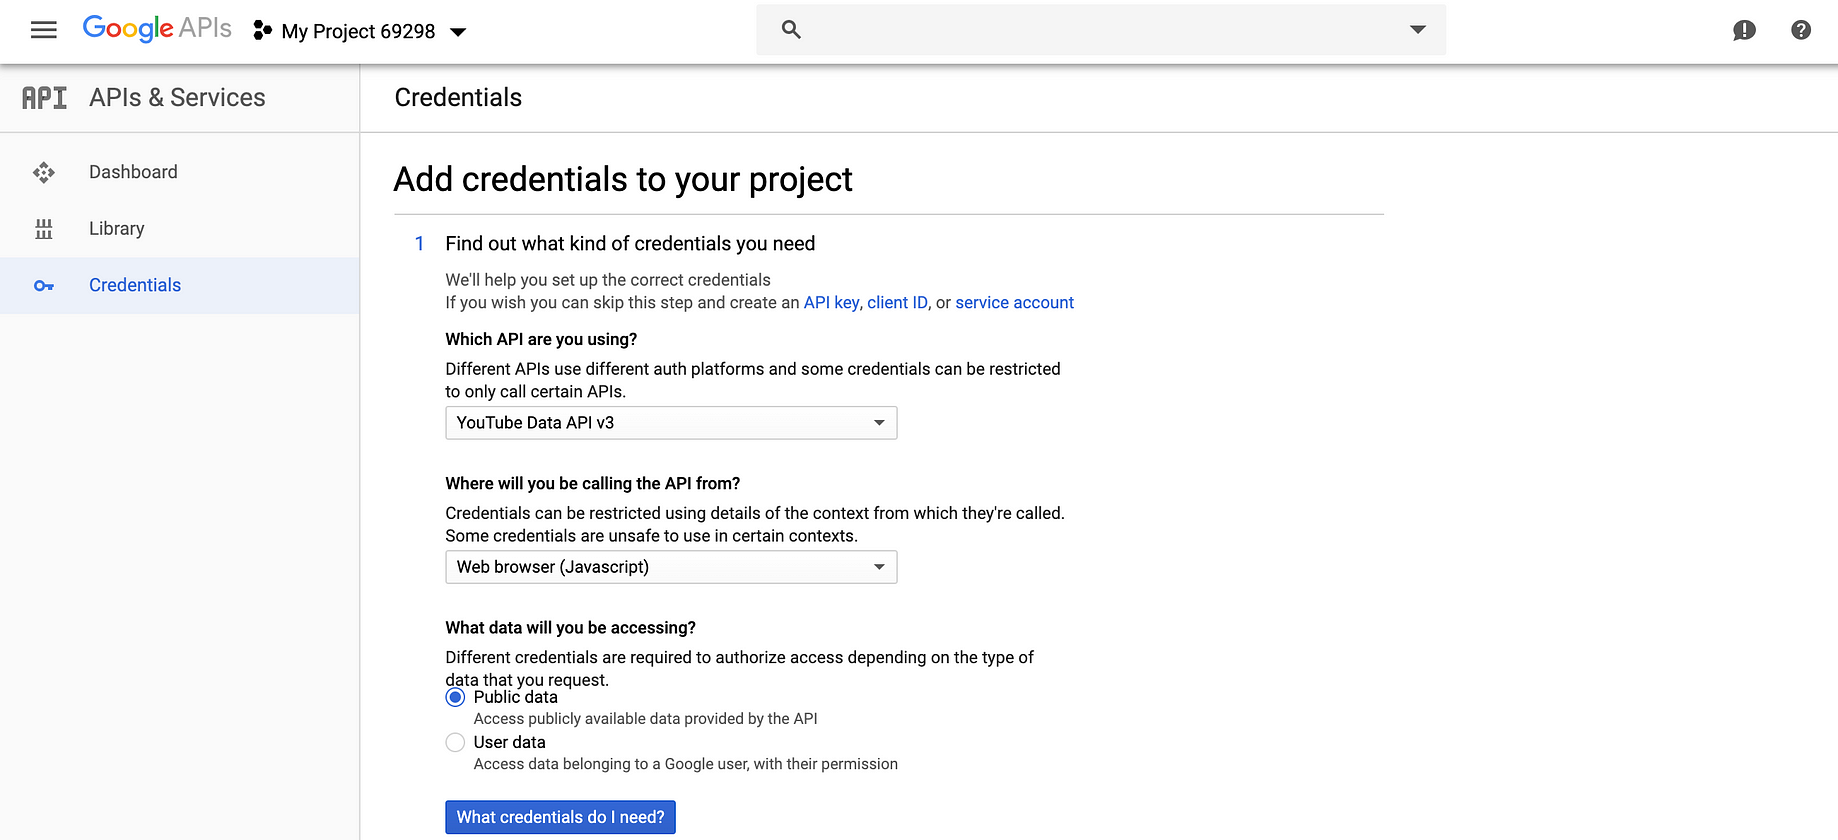Screen dimensions: 1838x840
Task: Open the Web browser (Javascript) dropdown
Action: coord(671,567)
